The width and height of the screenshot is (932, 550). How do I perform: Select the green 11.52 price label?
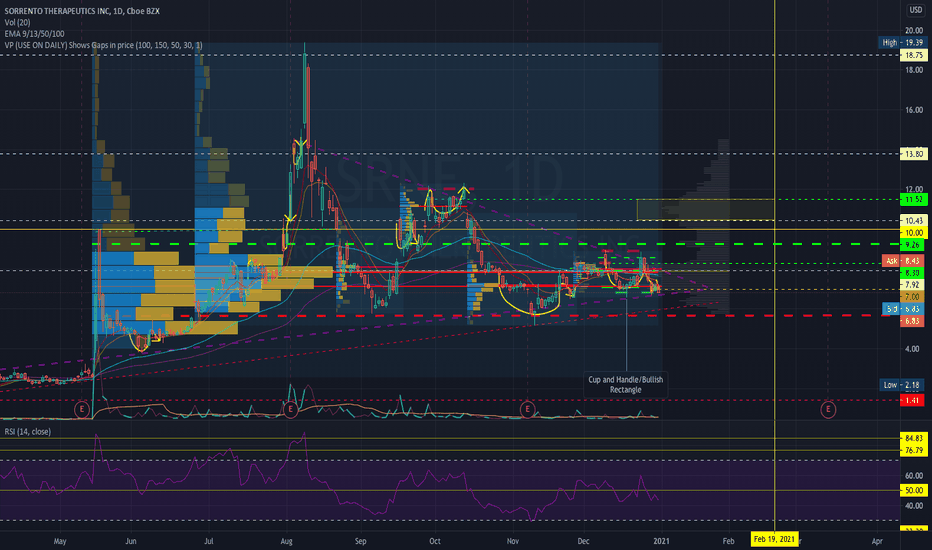(914, 199)
